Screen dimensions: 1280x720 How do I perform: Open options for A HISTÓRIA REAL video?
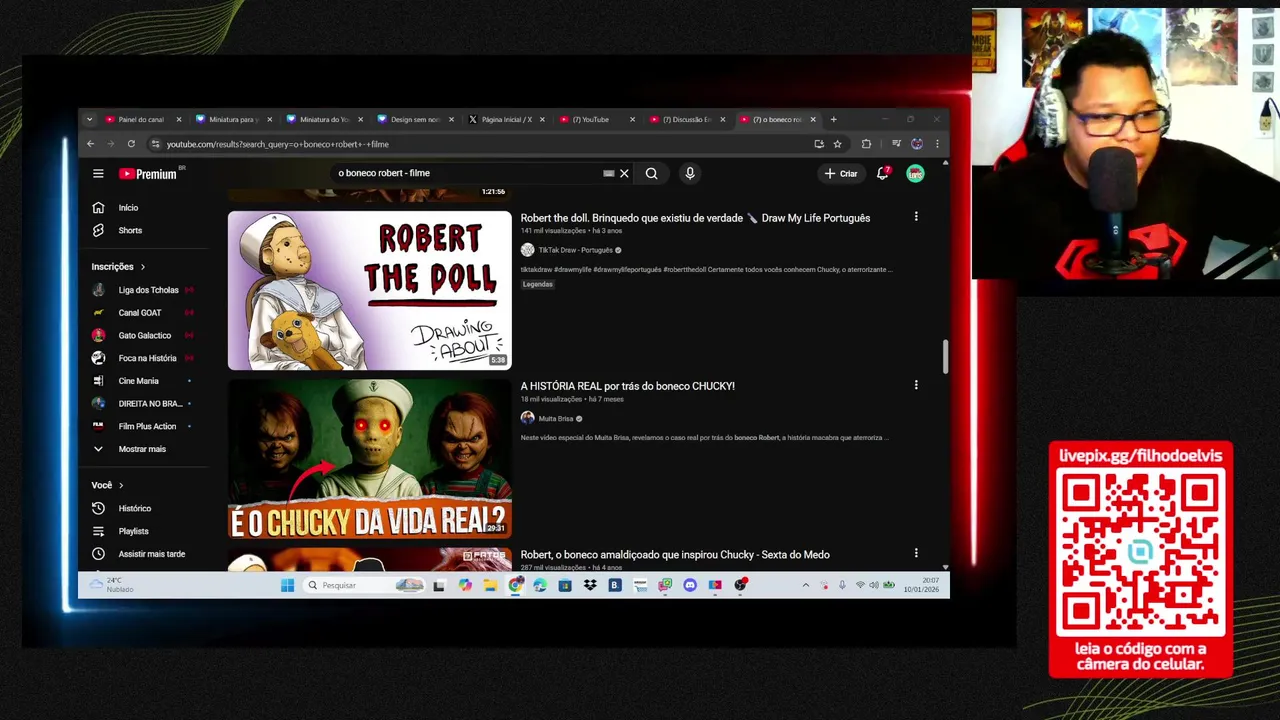click(916, 384)
